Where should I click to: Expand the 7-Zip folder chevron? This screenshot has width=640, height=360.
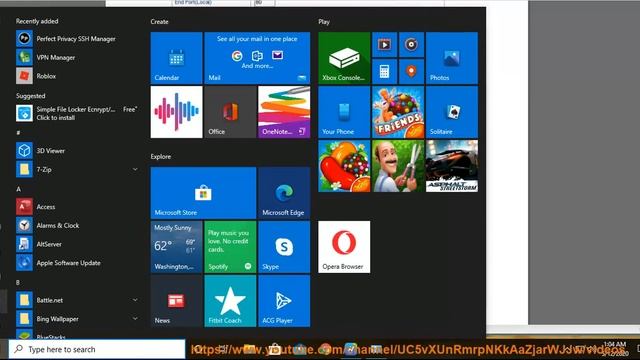coord(135,169)
